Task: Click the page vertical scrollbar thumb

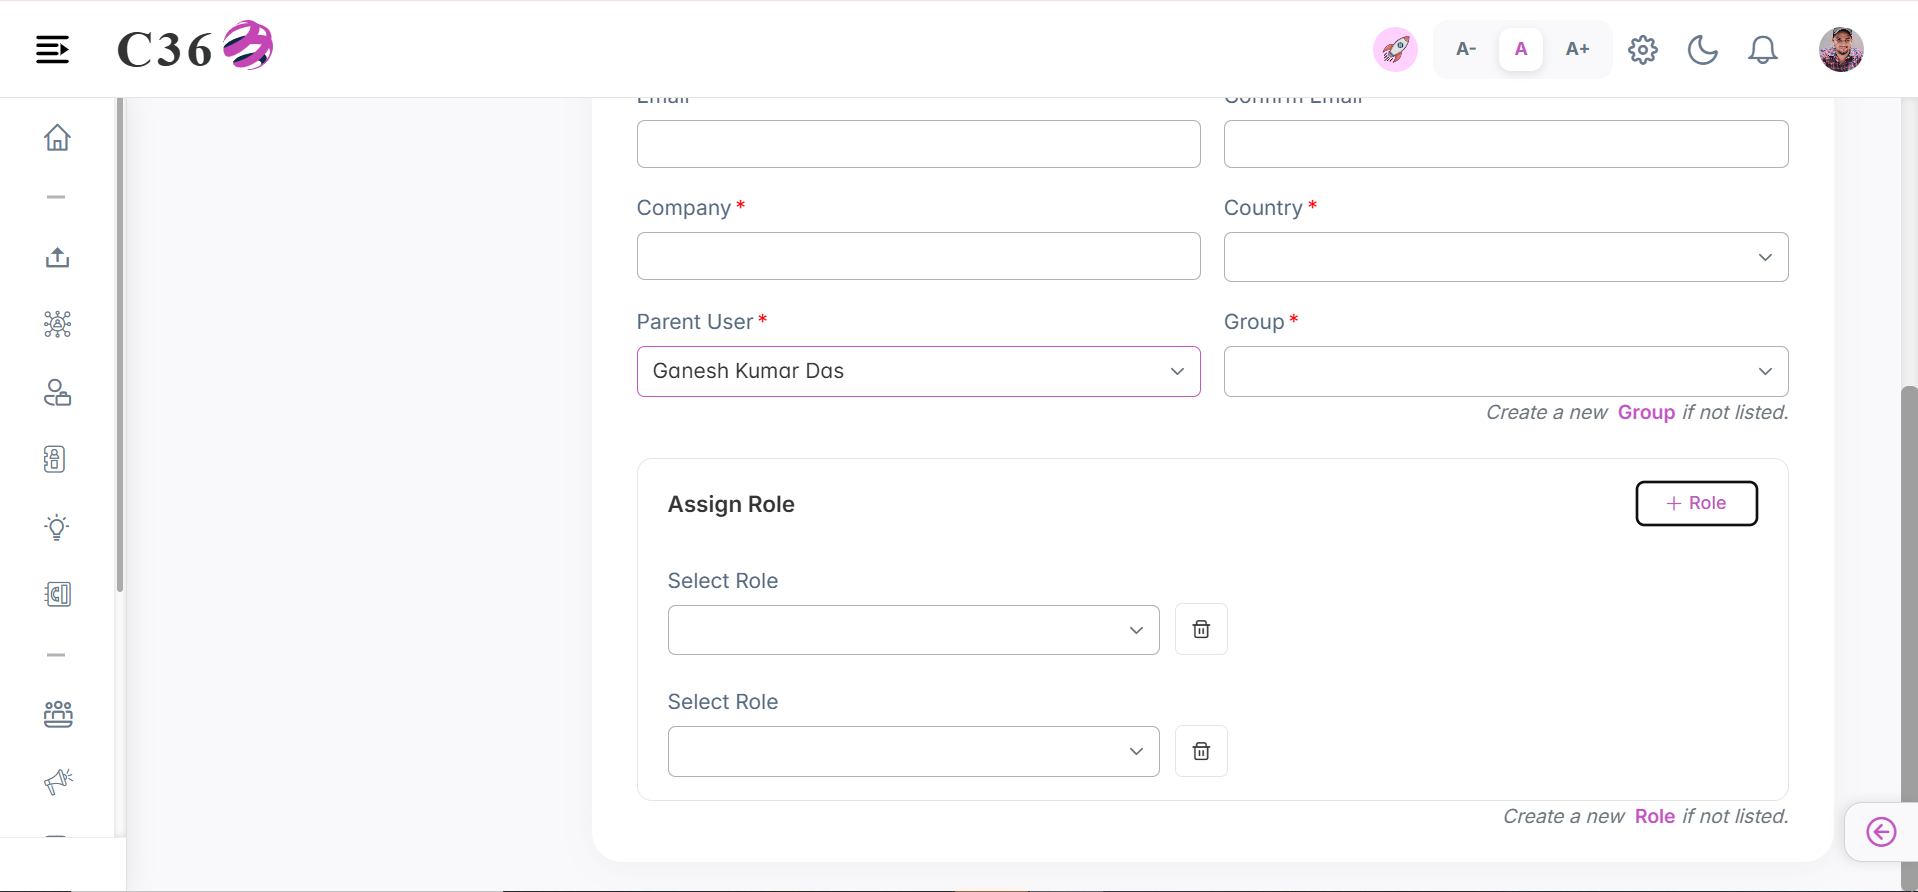Action: [1909, 636]
